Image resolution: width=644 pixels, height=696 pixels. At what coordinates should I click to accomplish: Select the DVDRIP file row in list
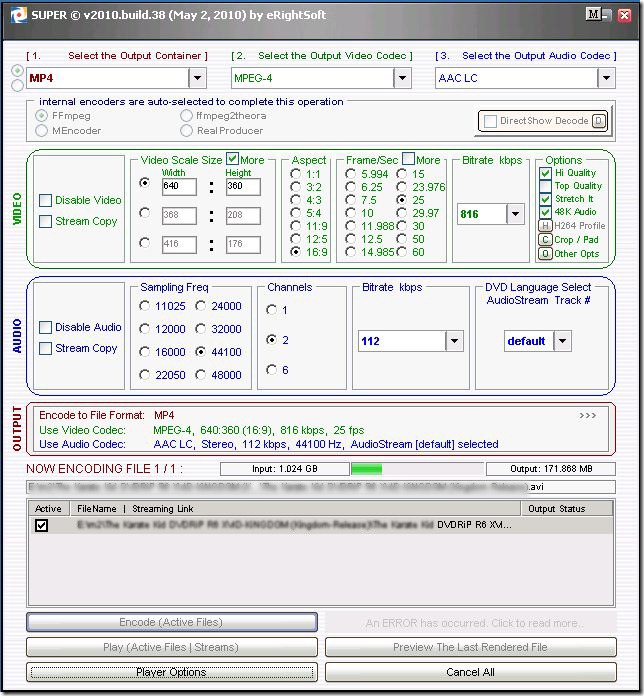(320, 525)
